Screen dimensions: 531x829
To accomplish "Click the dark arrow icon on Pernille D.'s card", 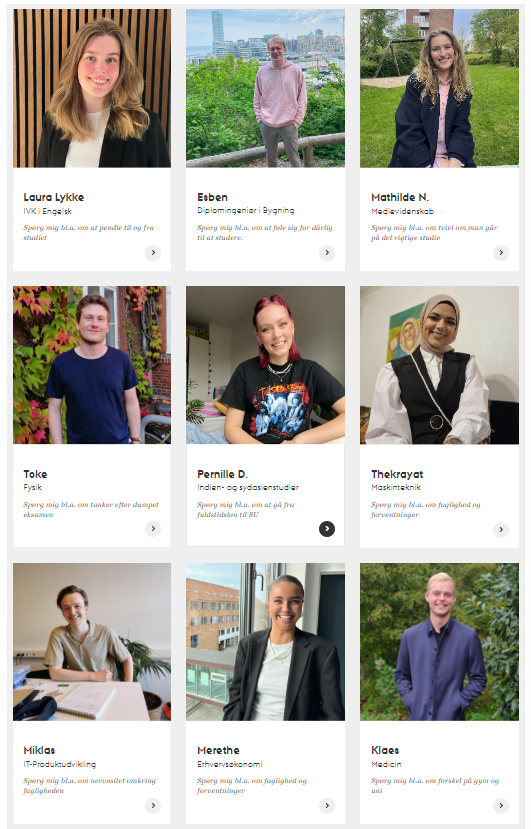I will tap(327, 529).
